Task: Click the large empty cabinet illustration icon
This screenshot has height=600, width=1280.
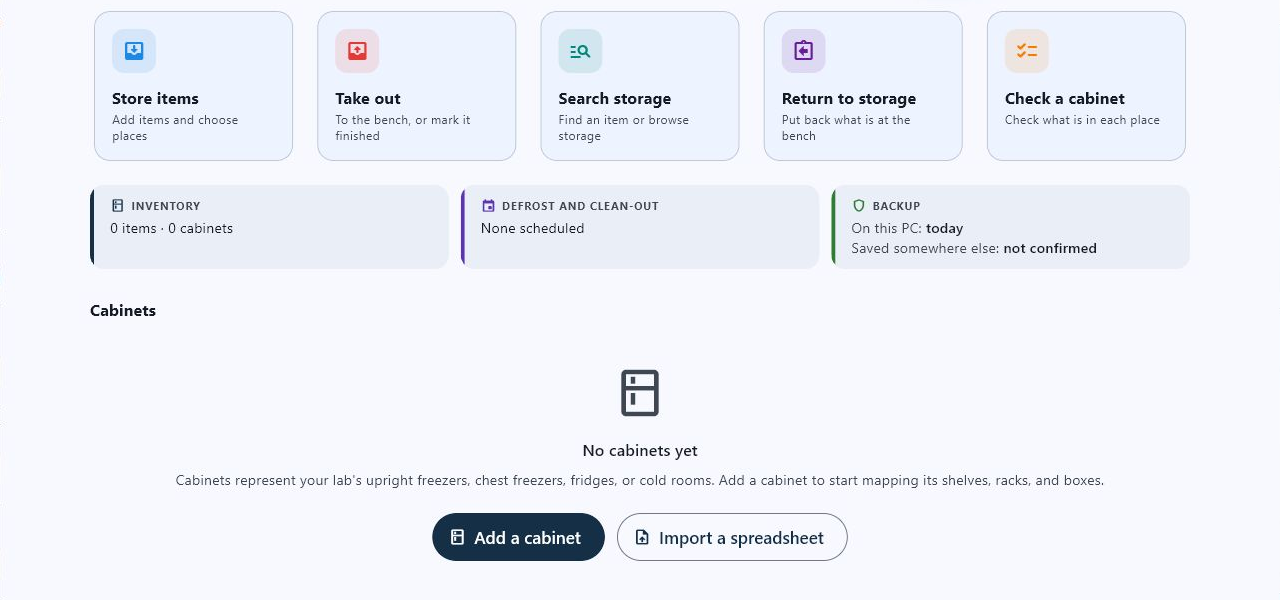Action: pyautogui.click(x=640, y=393)
